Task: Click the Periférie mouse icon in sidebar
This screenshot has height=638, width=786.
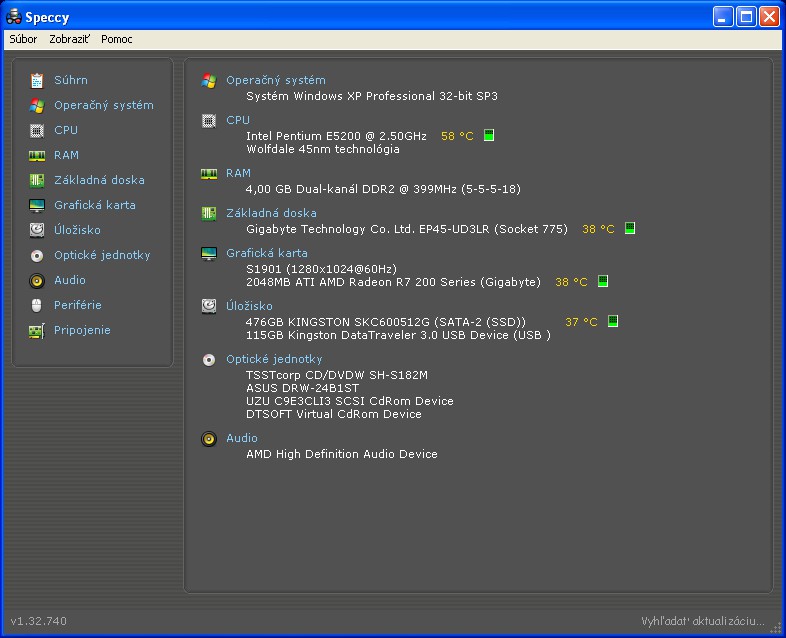Action: [x=37, y=305]
